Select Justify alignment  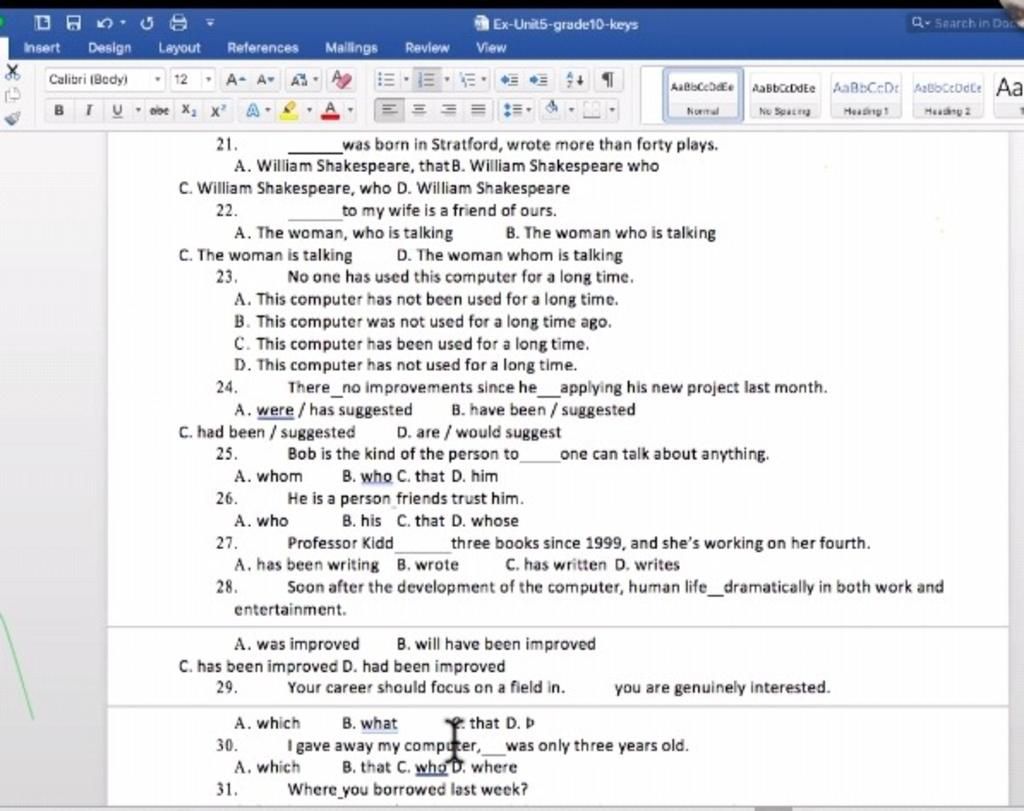click(479, 110)
